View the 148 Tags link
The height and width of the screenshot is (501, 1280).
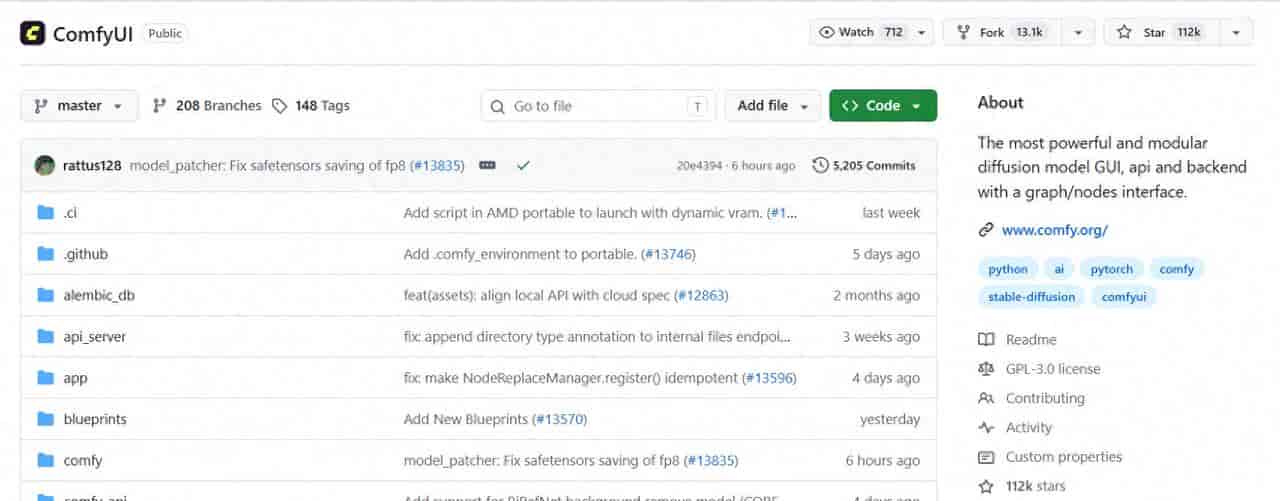[x=311, y=105]
